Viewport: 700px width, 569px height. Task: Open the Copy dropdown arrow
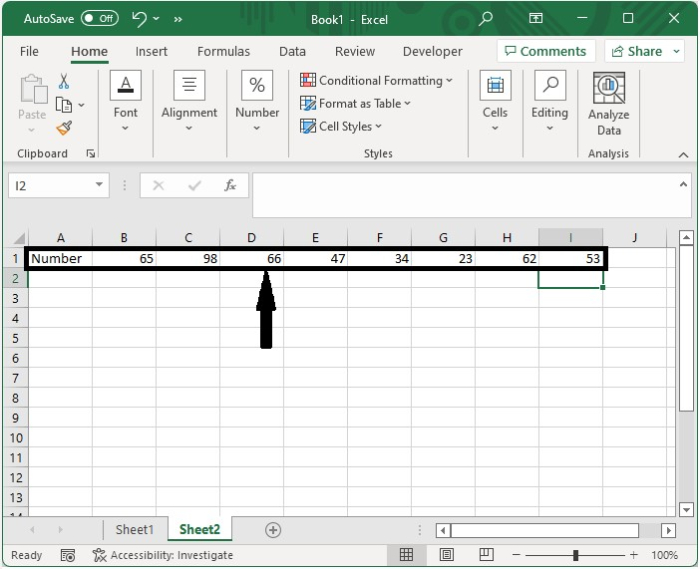click(x=81, y=105)
